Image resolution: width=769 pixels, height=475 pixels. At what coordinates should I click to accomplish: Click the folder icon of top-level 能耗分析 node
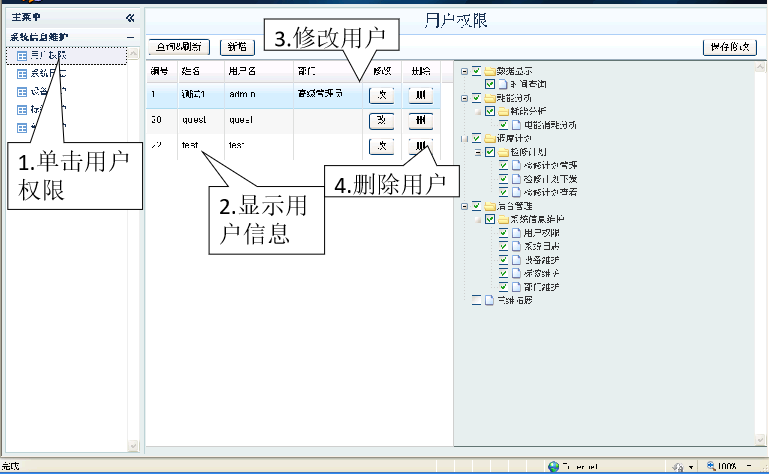point(489,98)
